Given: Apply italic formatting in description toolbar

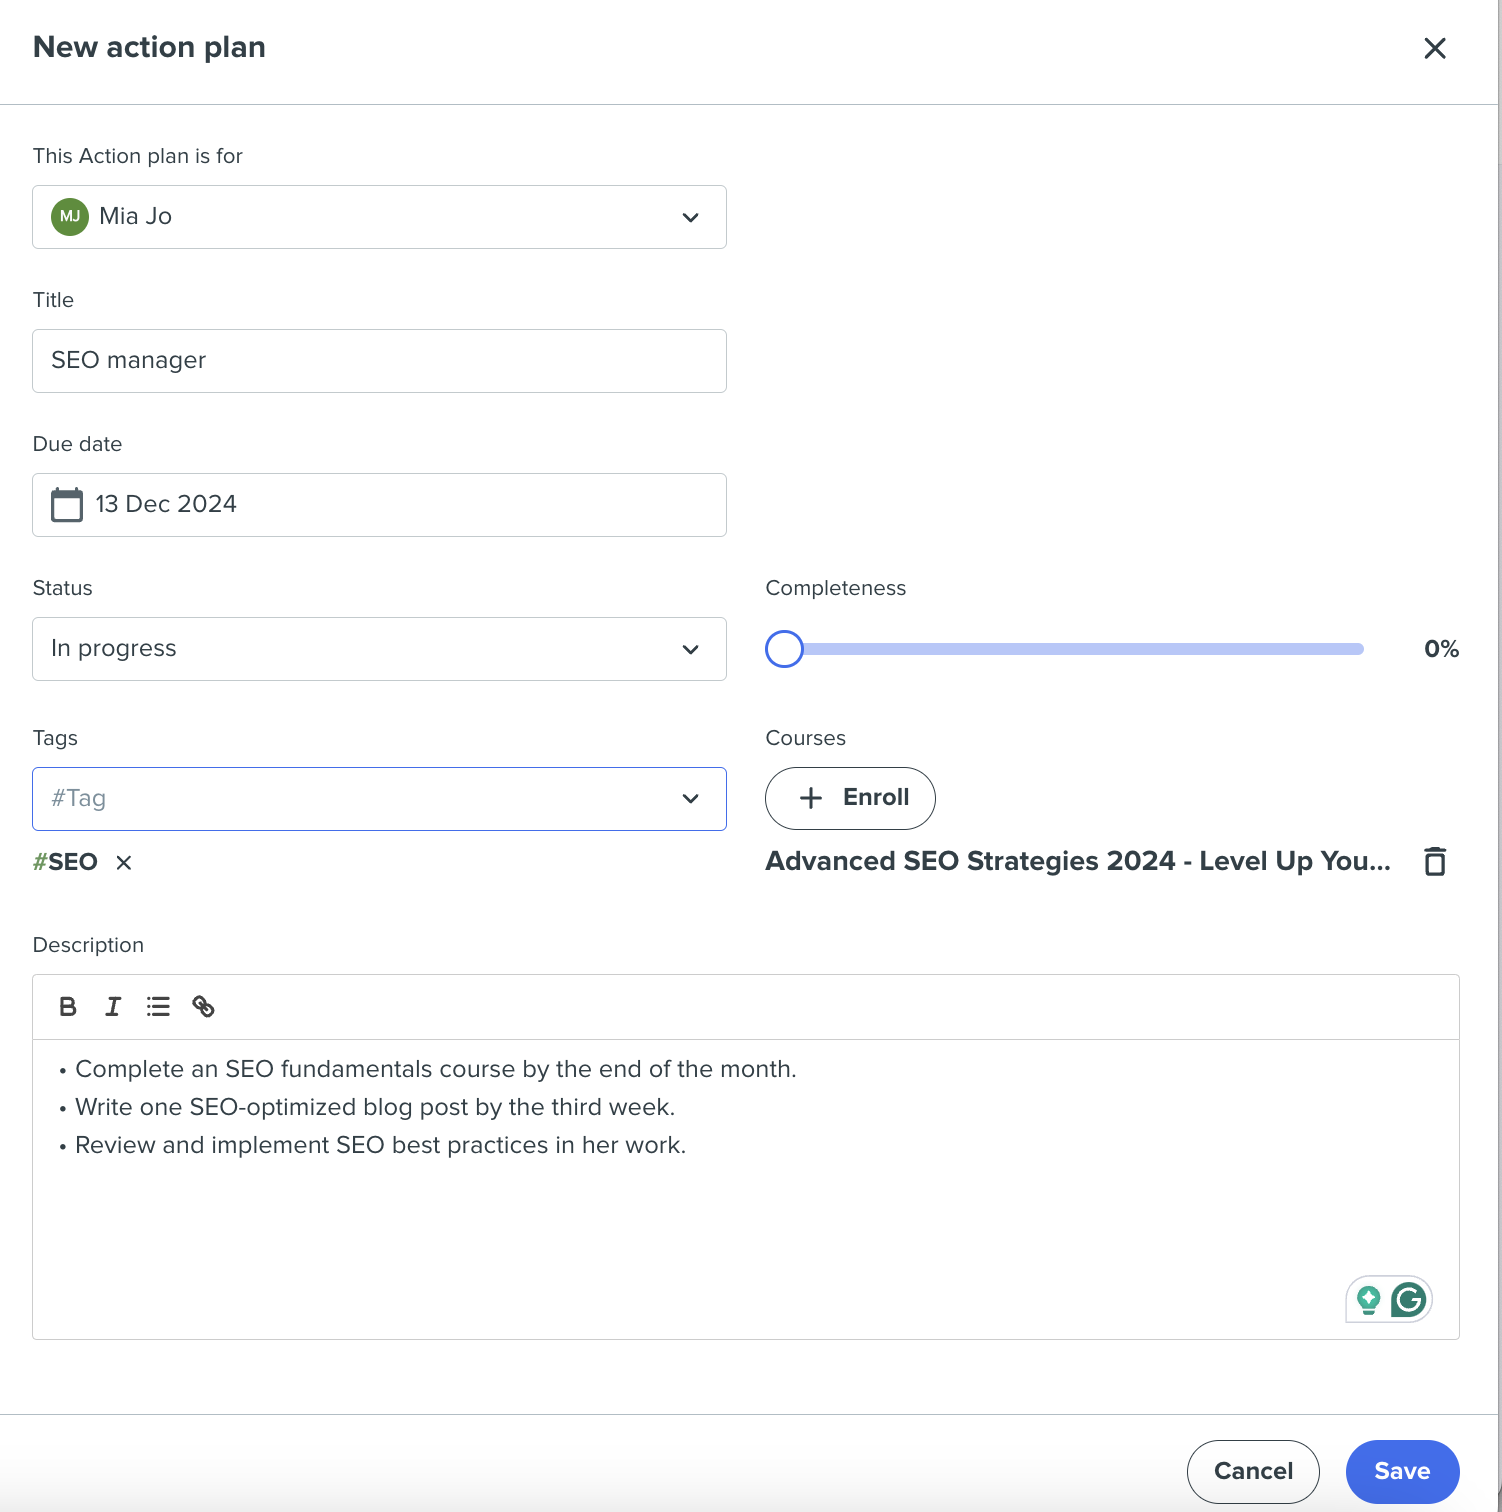Looking at the screenshot, I should tap(113, 1007).
